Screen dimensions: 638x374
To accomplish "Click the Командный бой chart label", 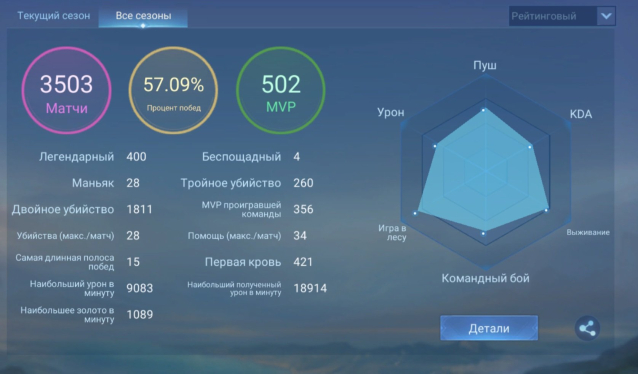I will pyautogui.click(x=485, y=278).
